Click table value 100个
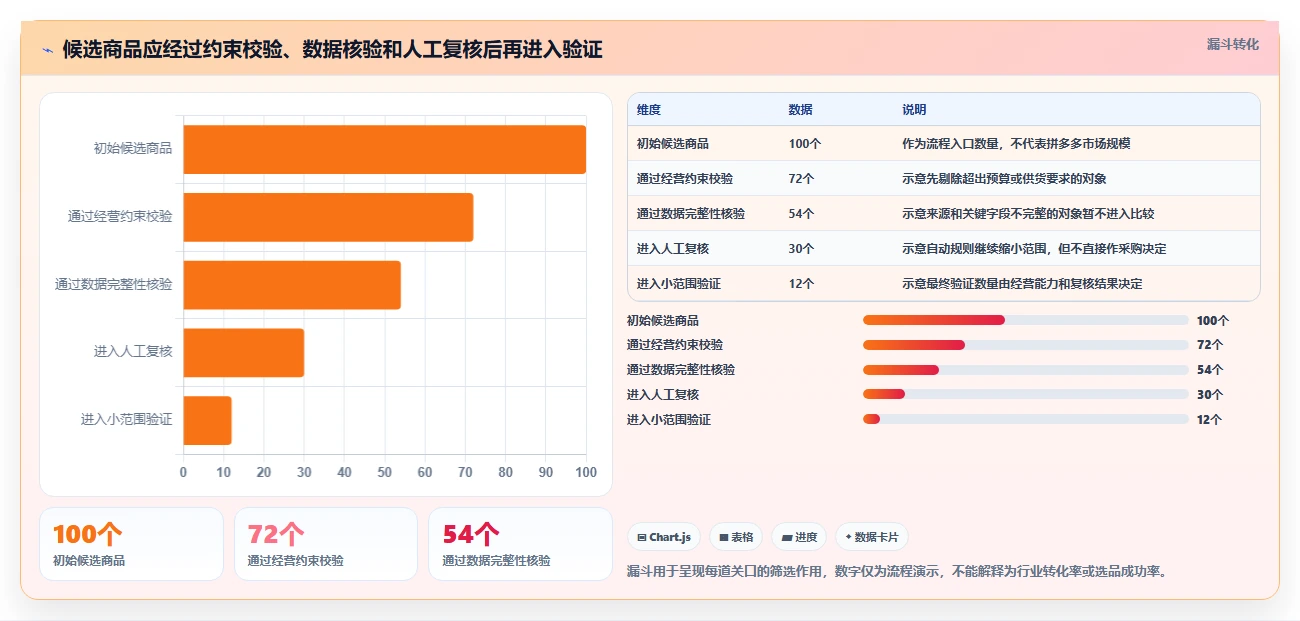This screenshot has height=621, width=1300. point(805,144)
